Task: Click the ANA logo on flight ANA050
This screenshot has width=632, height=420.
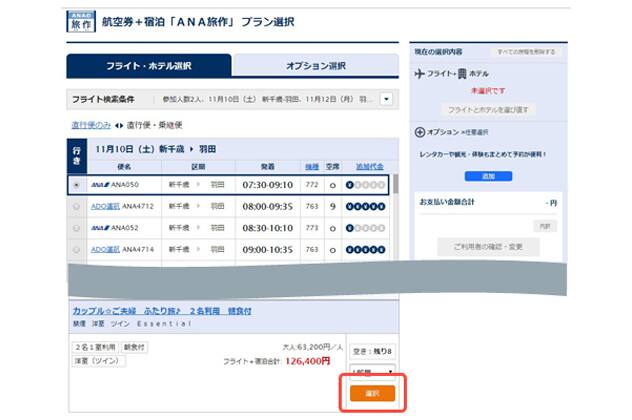Action: click(x=98, y=185)
